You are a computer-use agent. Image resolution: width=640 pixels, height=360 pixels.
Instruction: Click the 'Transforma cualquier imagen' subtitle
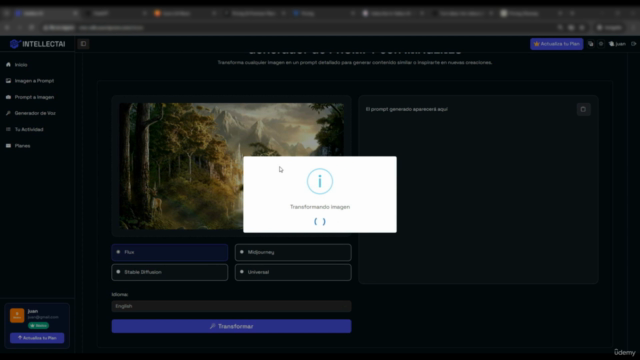[x=355, y=62]
